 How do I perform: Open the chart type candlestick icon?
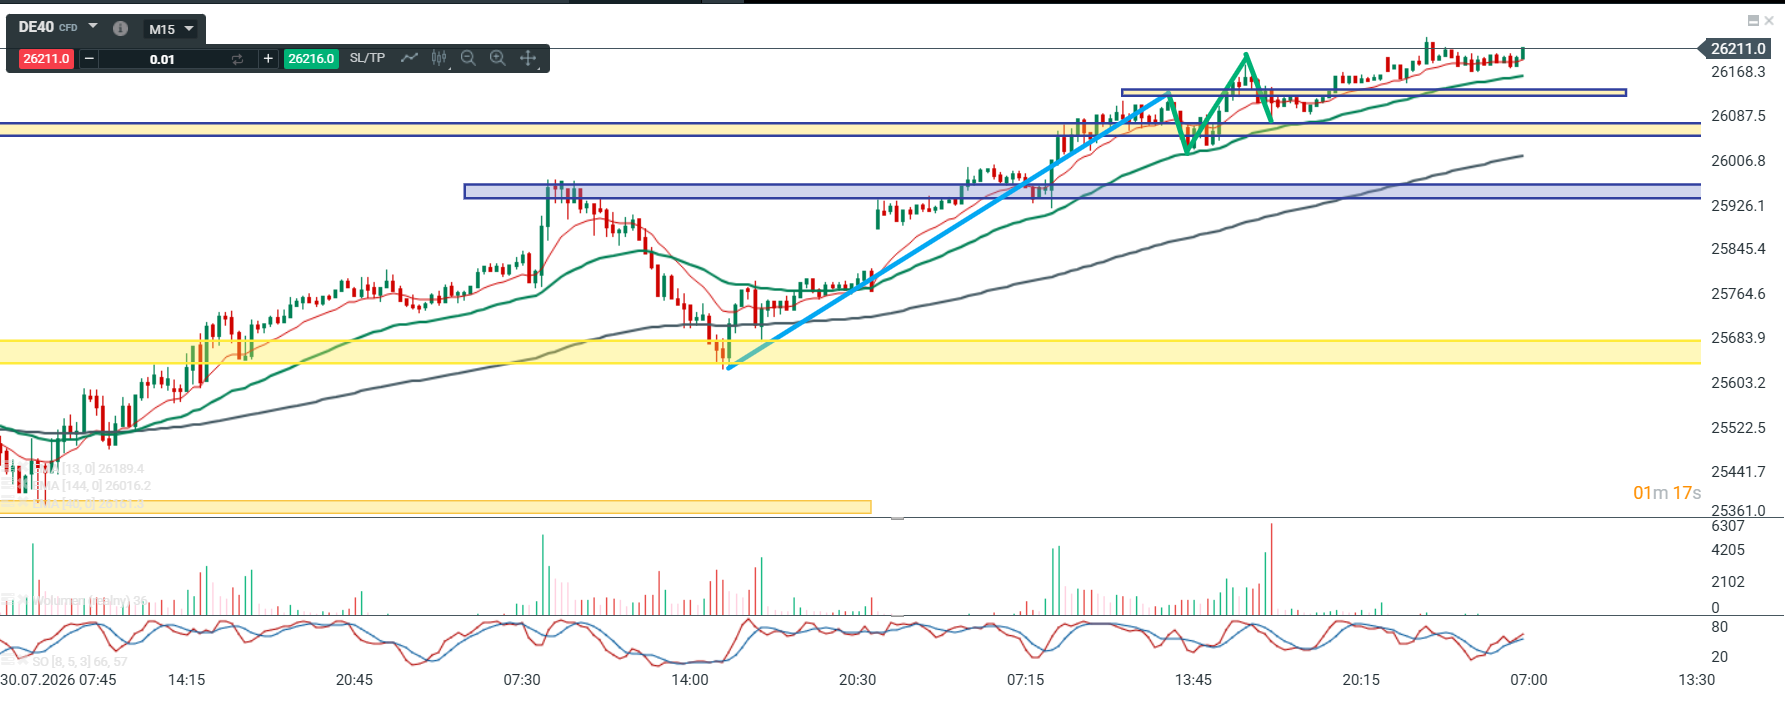[x=439, y=58]
